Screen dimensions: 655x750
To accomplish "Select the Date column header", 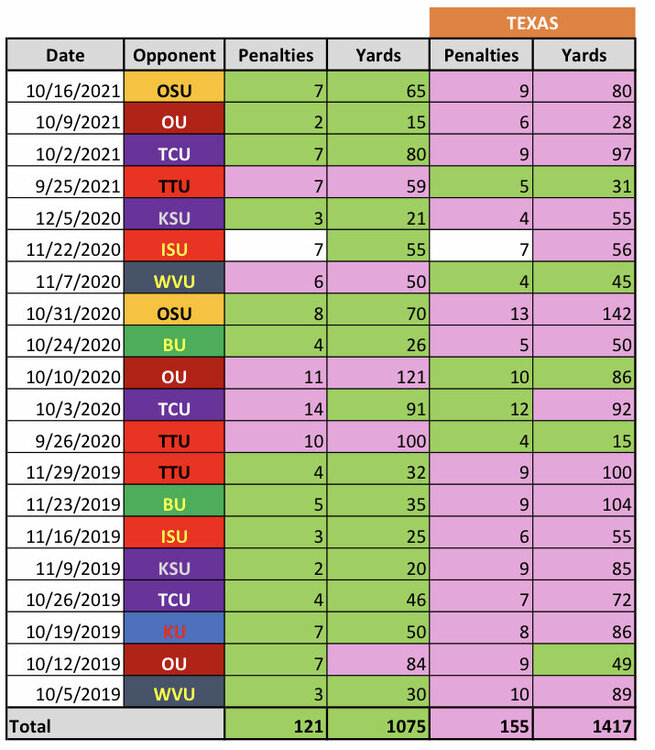I will tap(65, 55).
